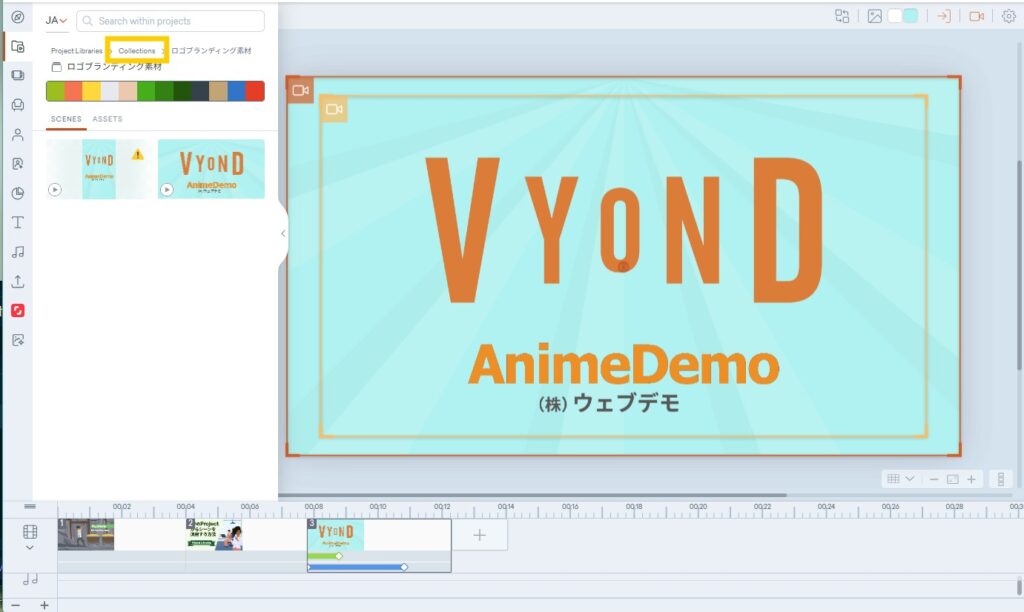Select the (株) ウェブデモ text on canvas

(x=609, y=403)
